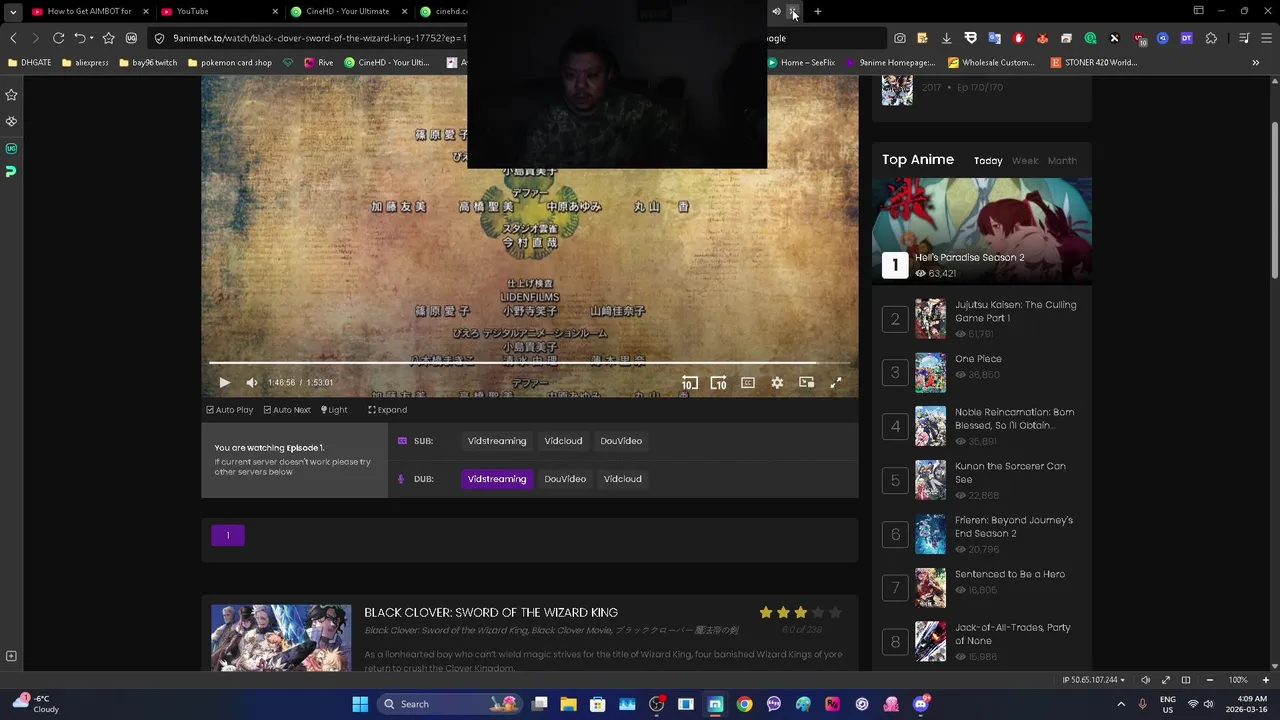Toggle the Auto Play checkbox
Screen dimensions: 1280x720
coord(230,410)
